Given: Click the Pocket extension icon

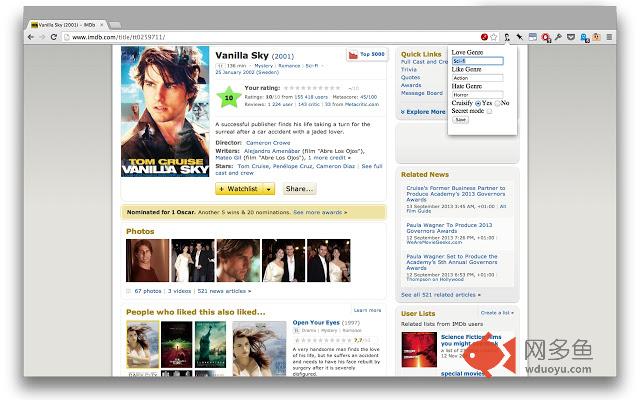Looking at the screenshot, I should [x=571, y=37].
